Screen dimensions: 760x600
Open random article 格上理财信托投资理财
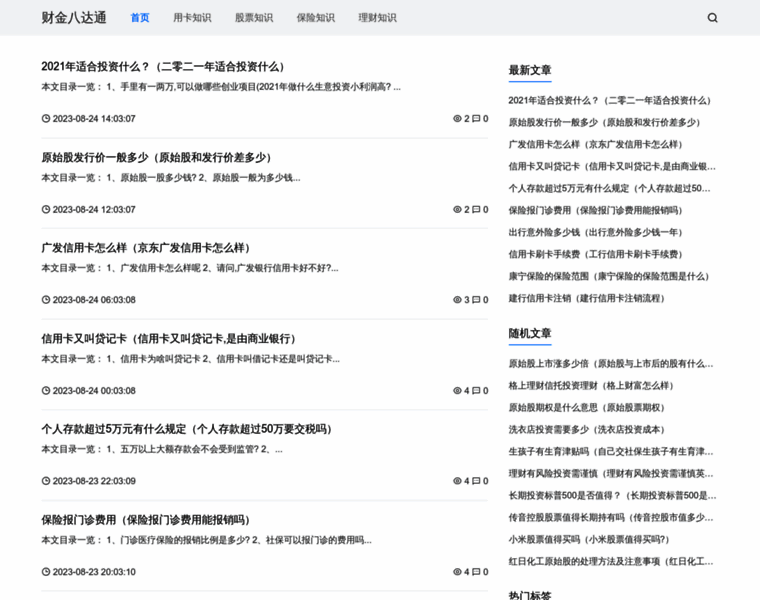coord(591,386)
